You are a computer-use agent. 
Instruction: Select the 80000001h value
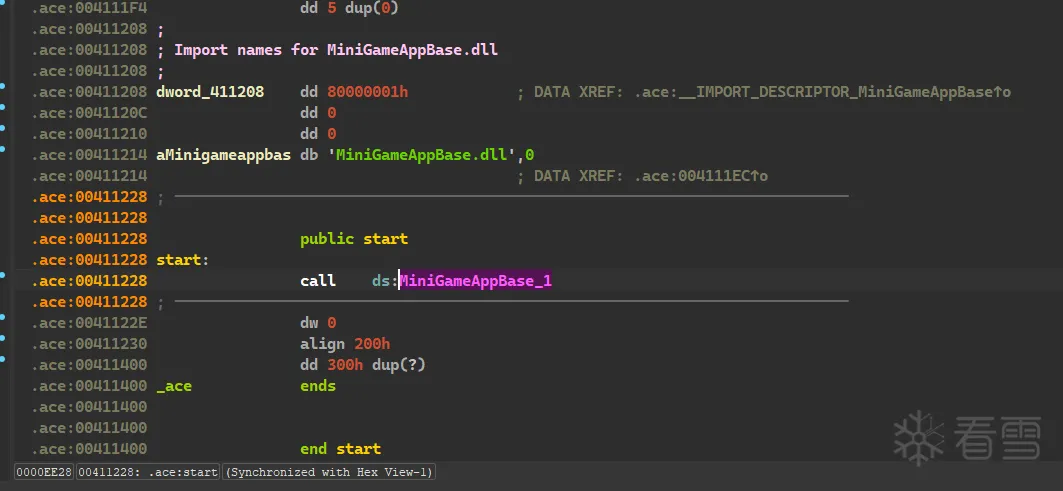(x=367, y=92)
